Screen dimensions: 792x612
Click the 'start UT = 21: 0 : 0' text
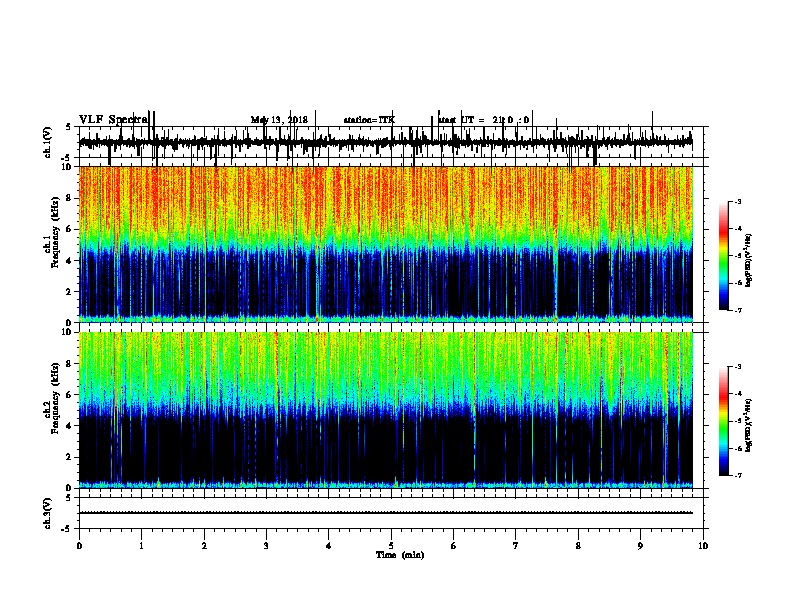tap(484, 120)
